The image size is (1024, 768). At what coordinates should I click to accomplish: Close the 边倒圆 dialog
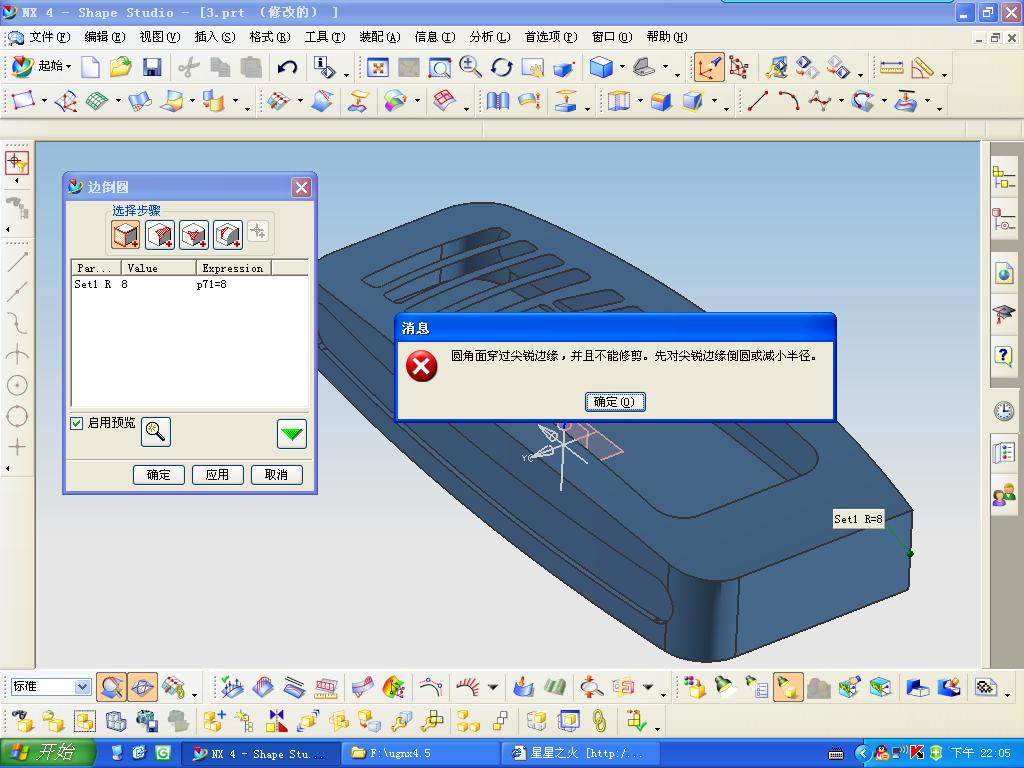click(x=301, y=188)
